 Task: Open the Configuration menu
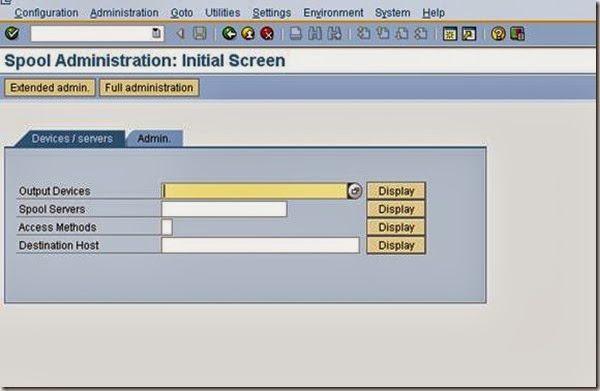pos(46,13)
